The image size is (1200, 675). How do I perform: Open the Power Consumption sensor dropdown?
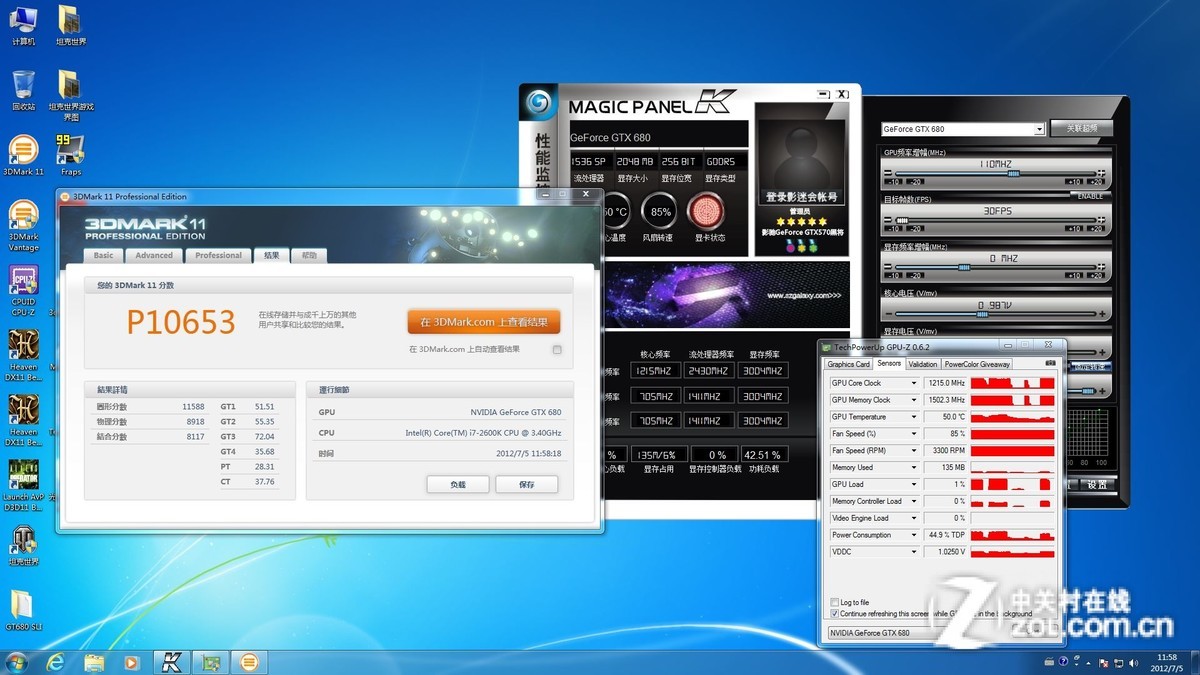pos(913,535)
